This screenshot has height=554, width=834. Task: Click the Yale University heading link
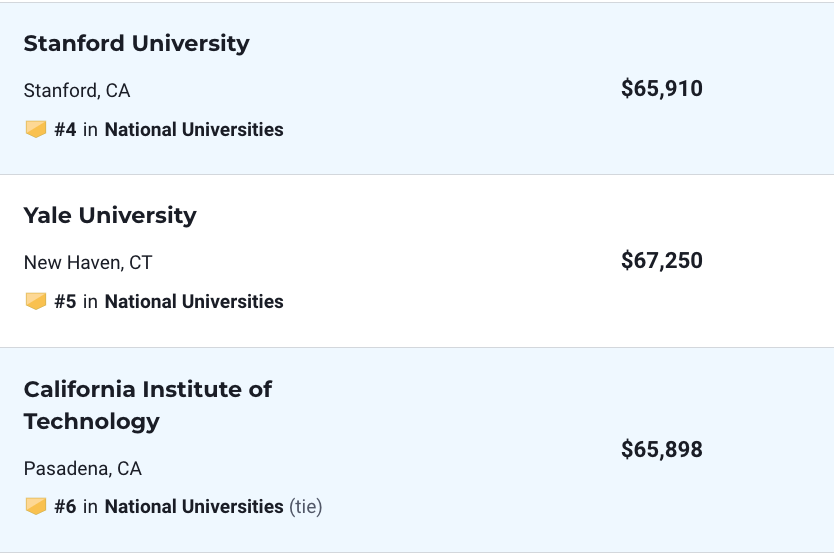(110, 216)
